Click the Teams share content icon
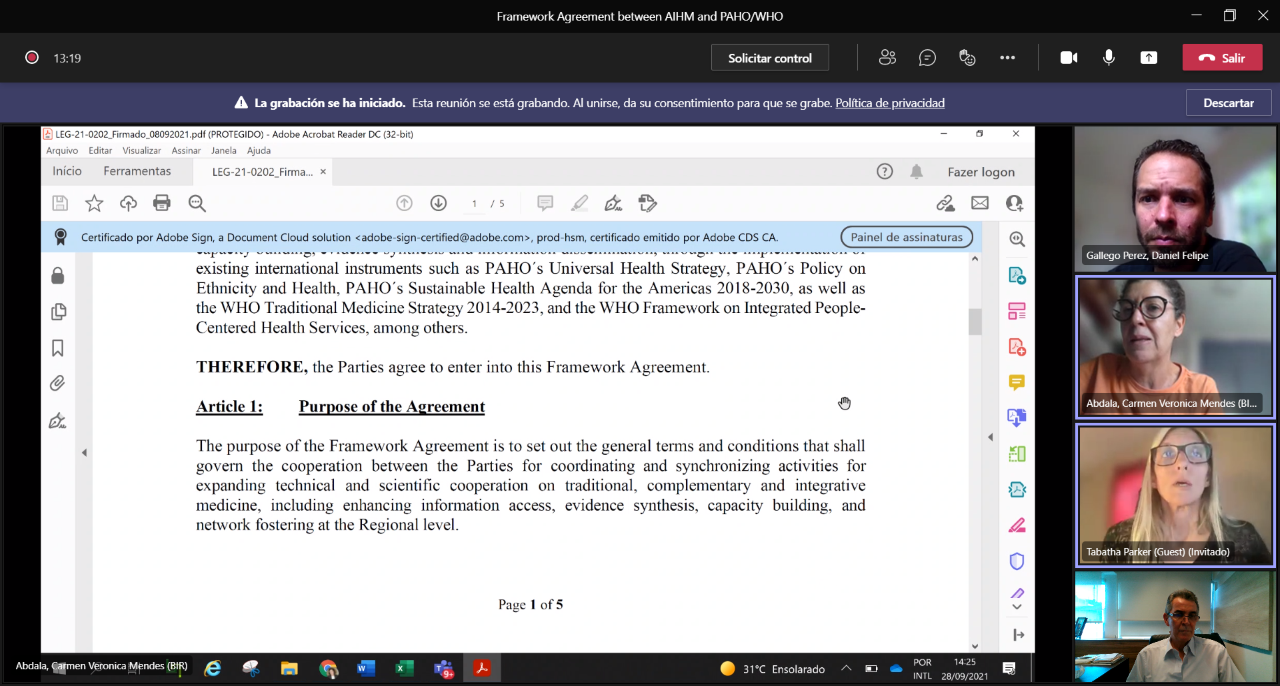Viewport: 1280px width, 686px height. click(x=1149, y=58)
